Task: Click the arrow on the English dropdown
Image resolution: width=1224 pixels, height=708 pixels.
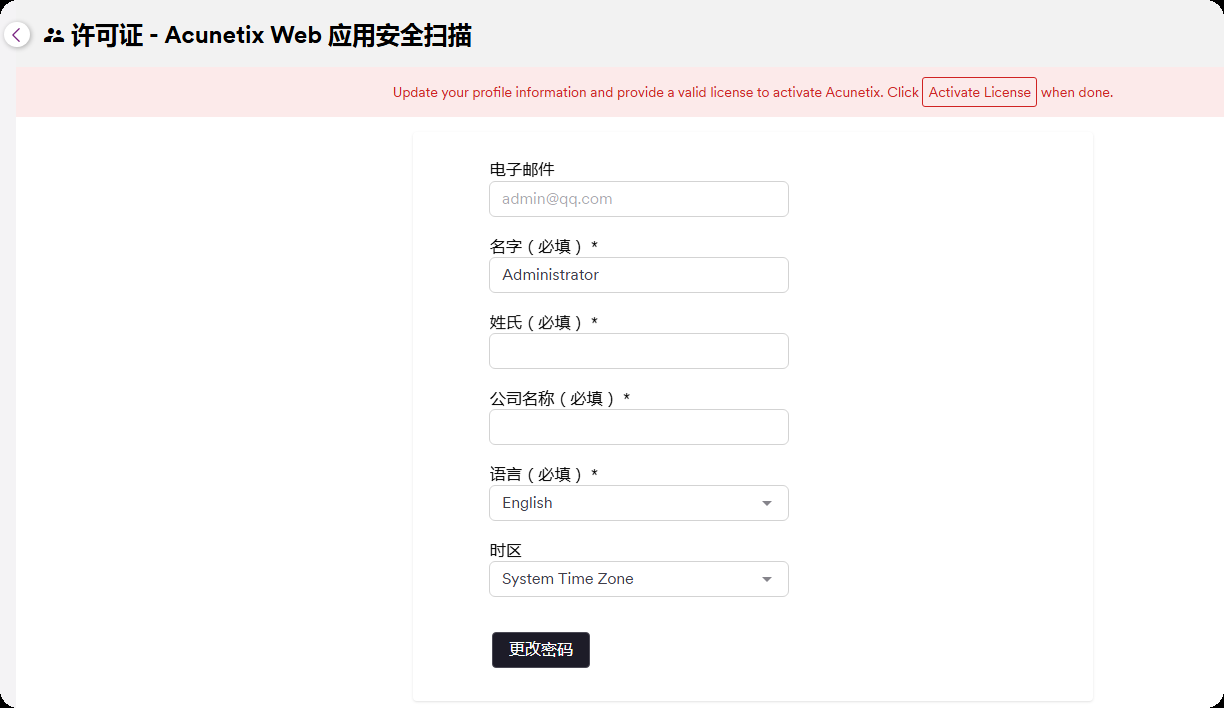Action: click(767, 503)
